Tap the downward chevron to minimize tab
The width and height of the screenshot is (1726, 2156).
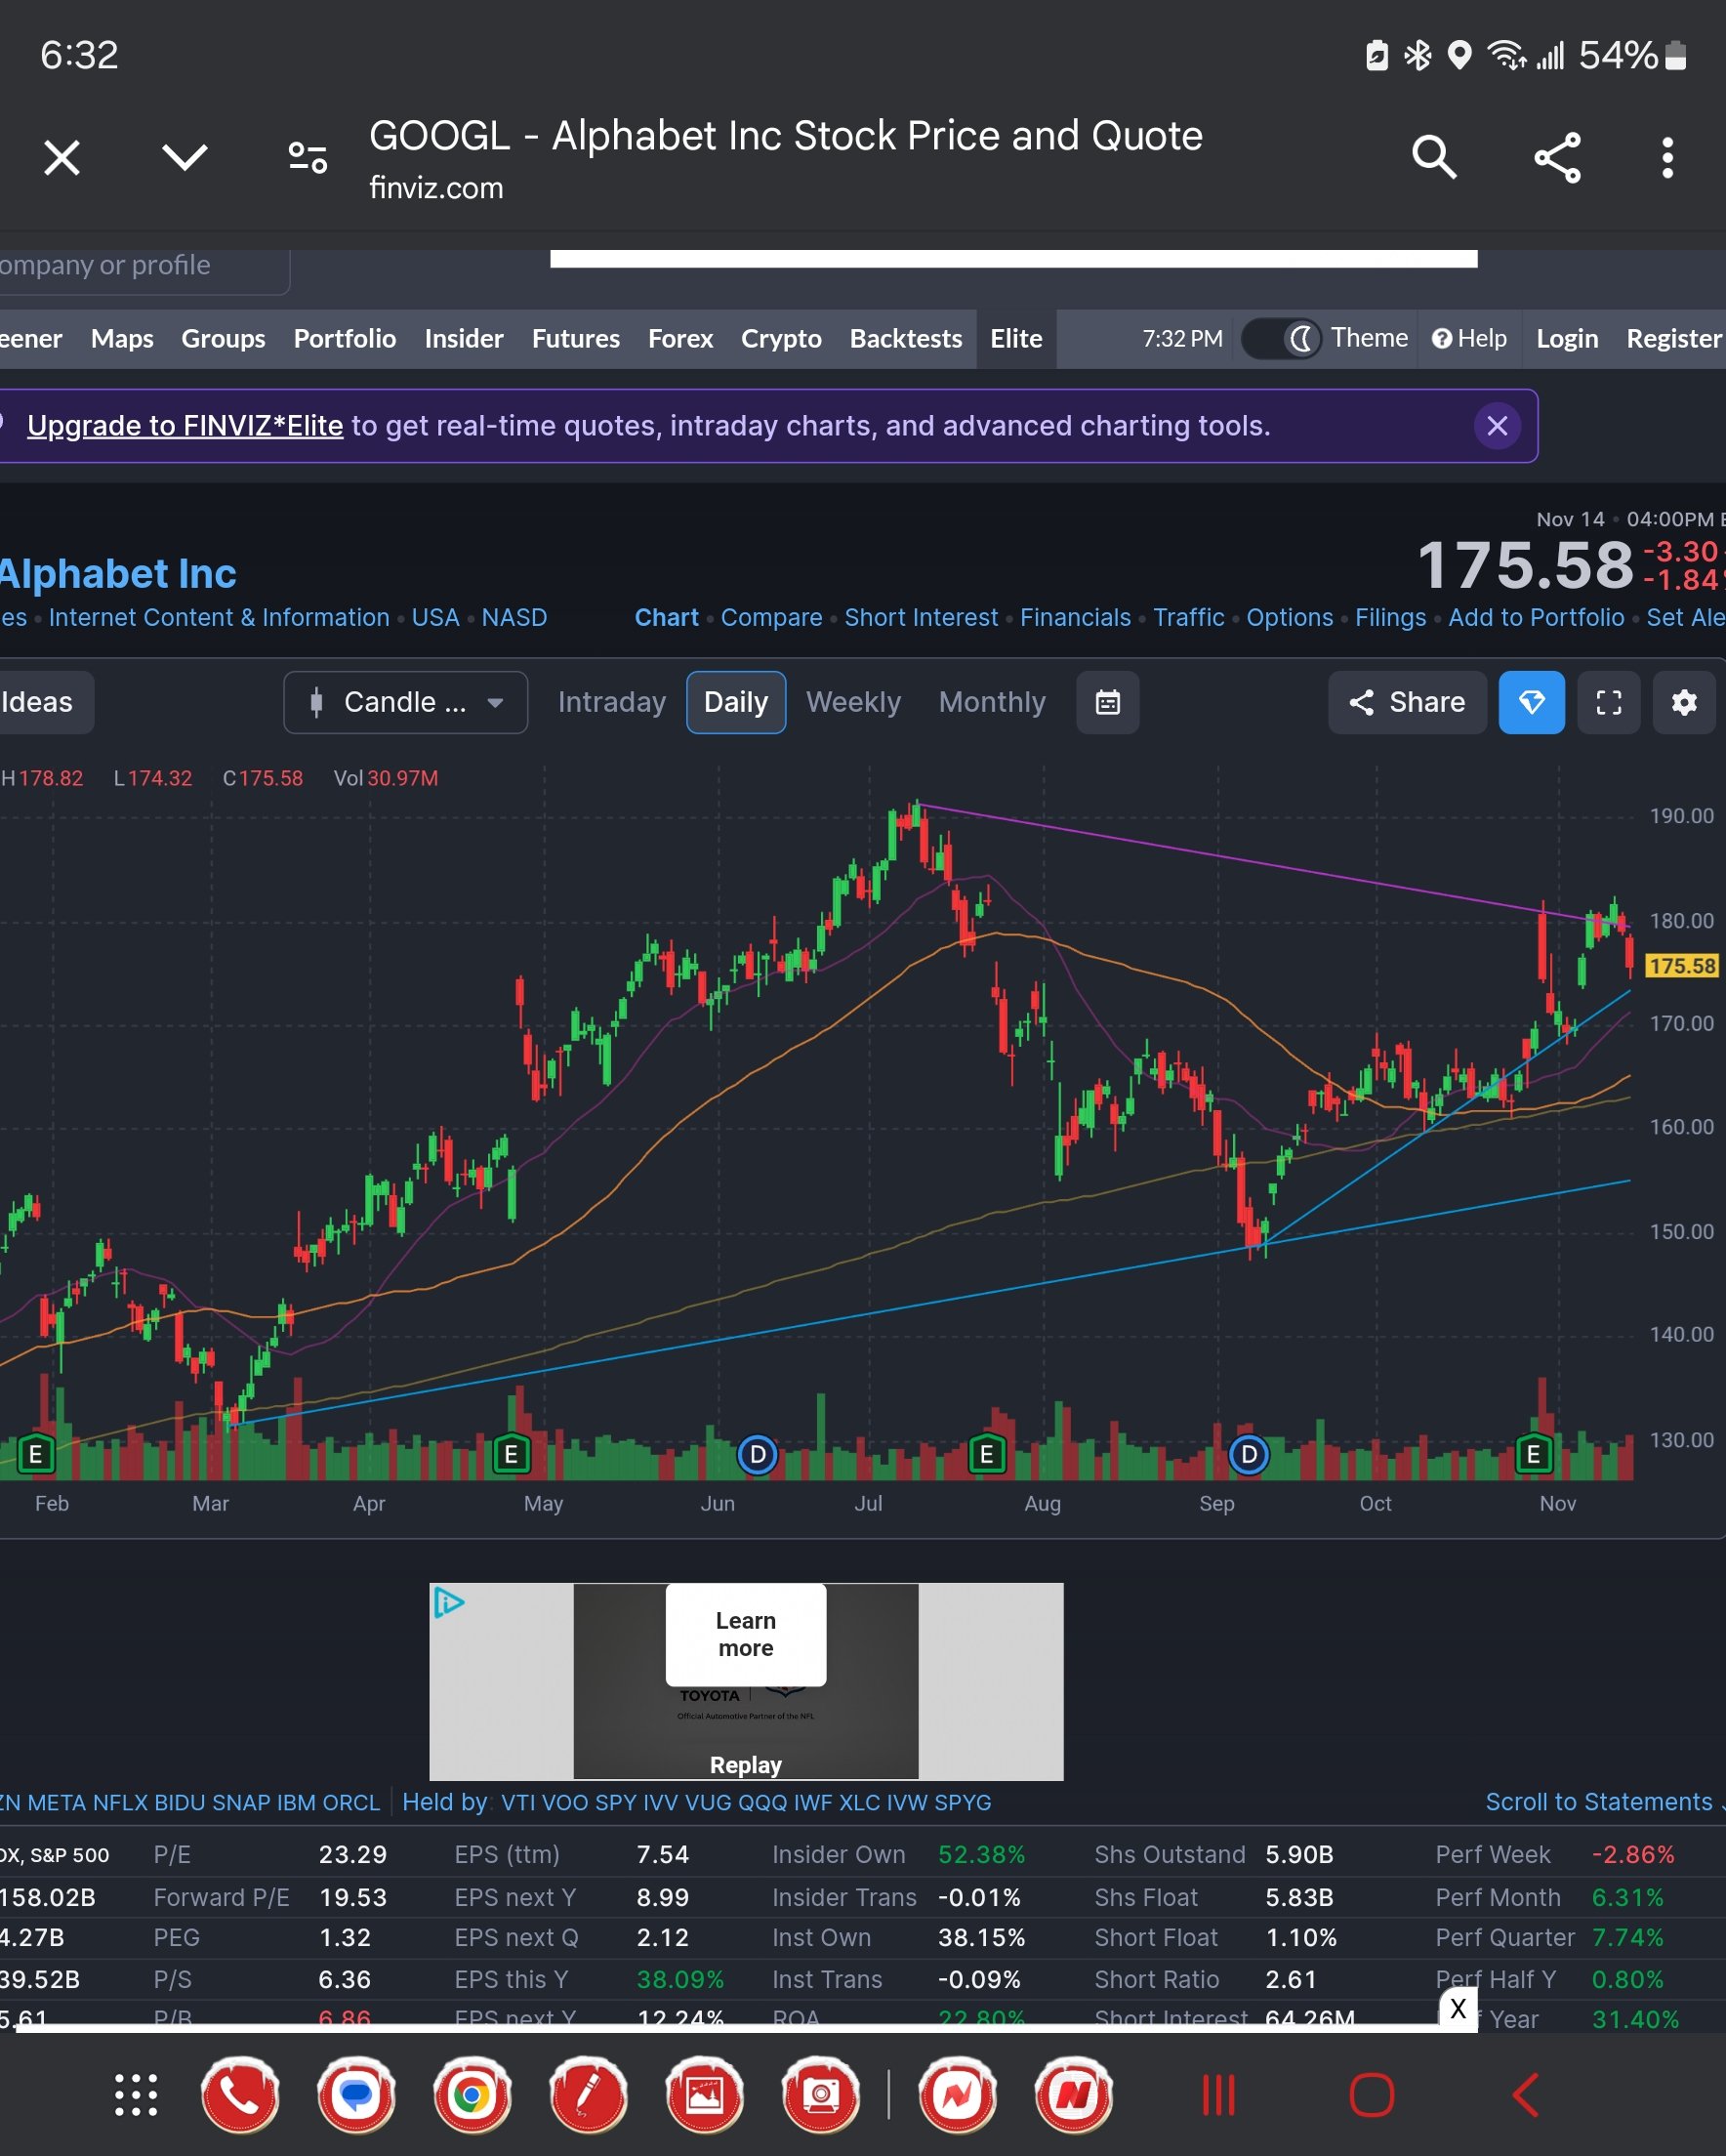[x=185, y=157]
